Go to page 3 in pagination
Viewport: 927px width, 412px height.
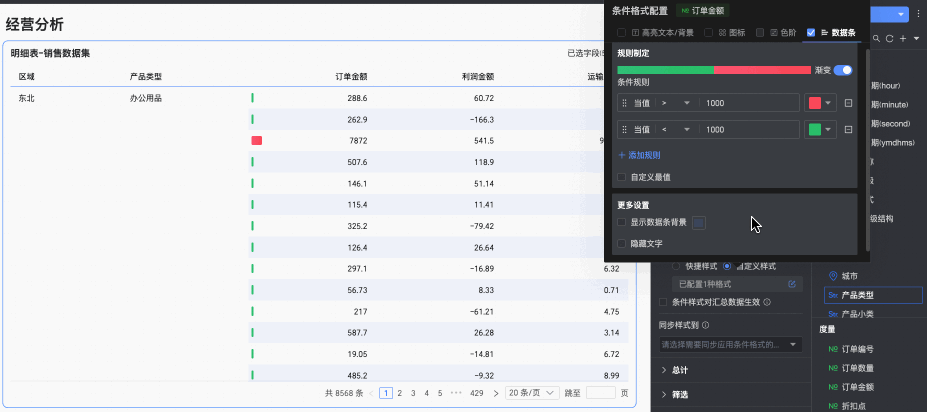[x=413, y=393]
